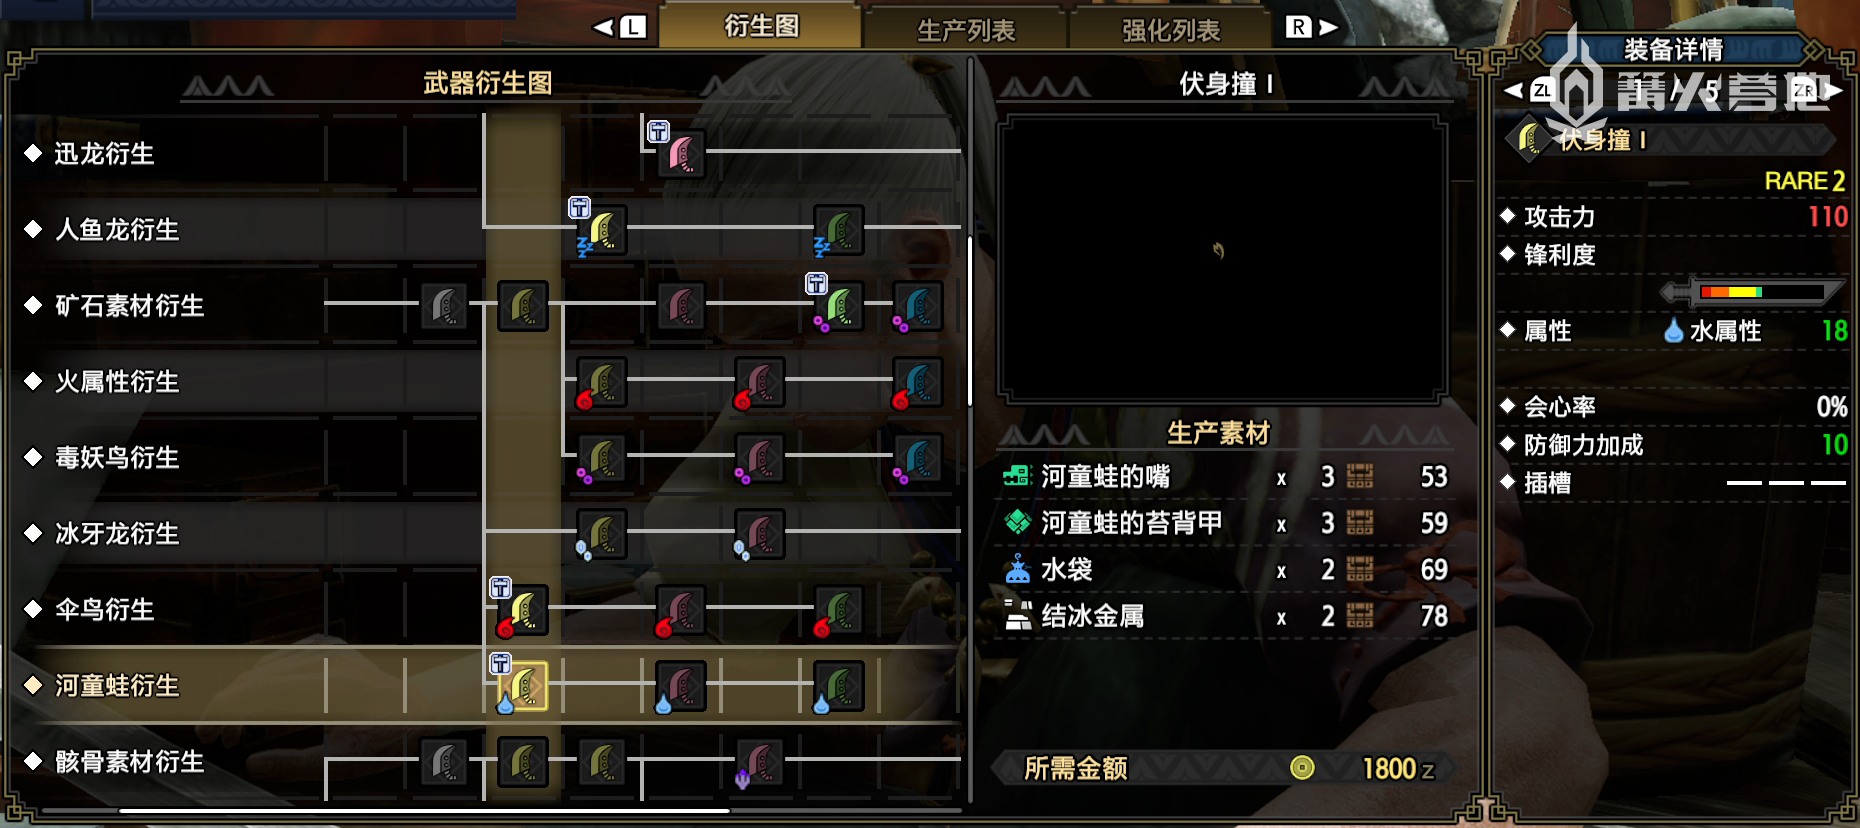Select last weapon in 河童蛙衍生 row
The image size is (1860, 828).
839,686
